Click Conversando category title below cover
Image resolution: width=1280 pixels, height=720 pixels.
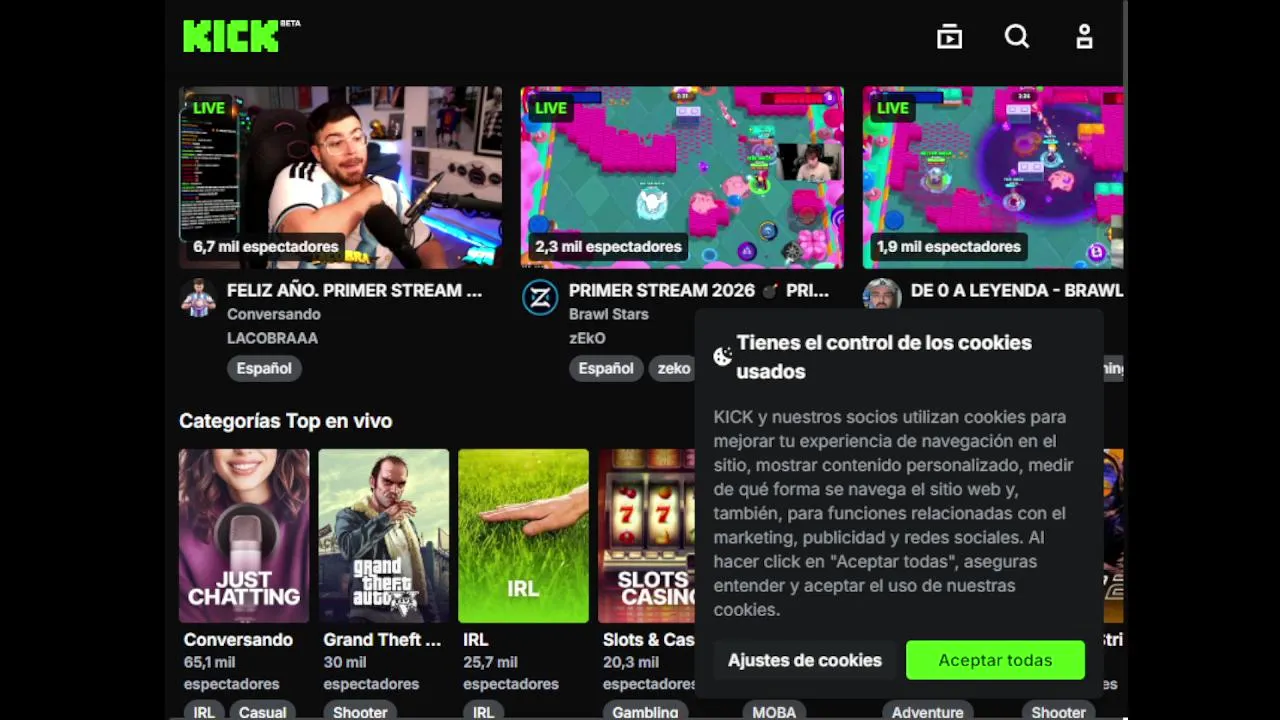(238, 640)
